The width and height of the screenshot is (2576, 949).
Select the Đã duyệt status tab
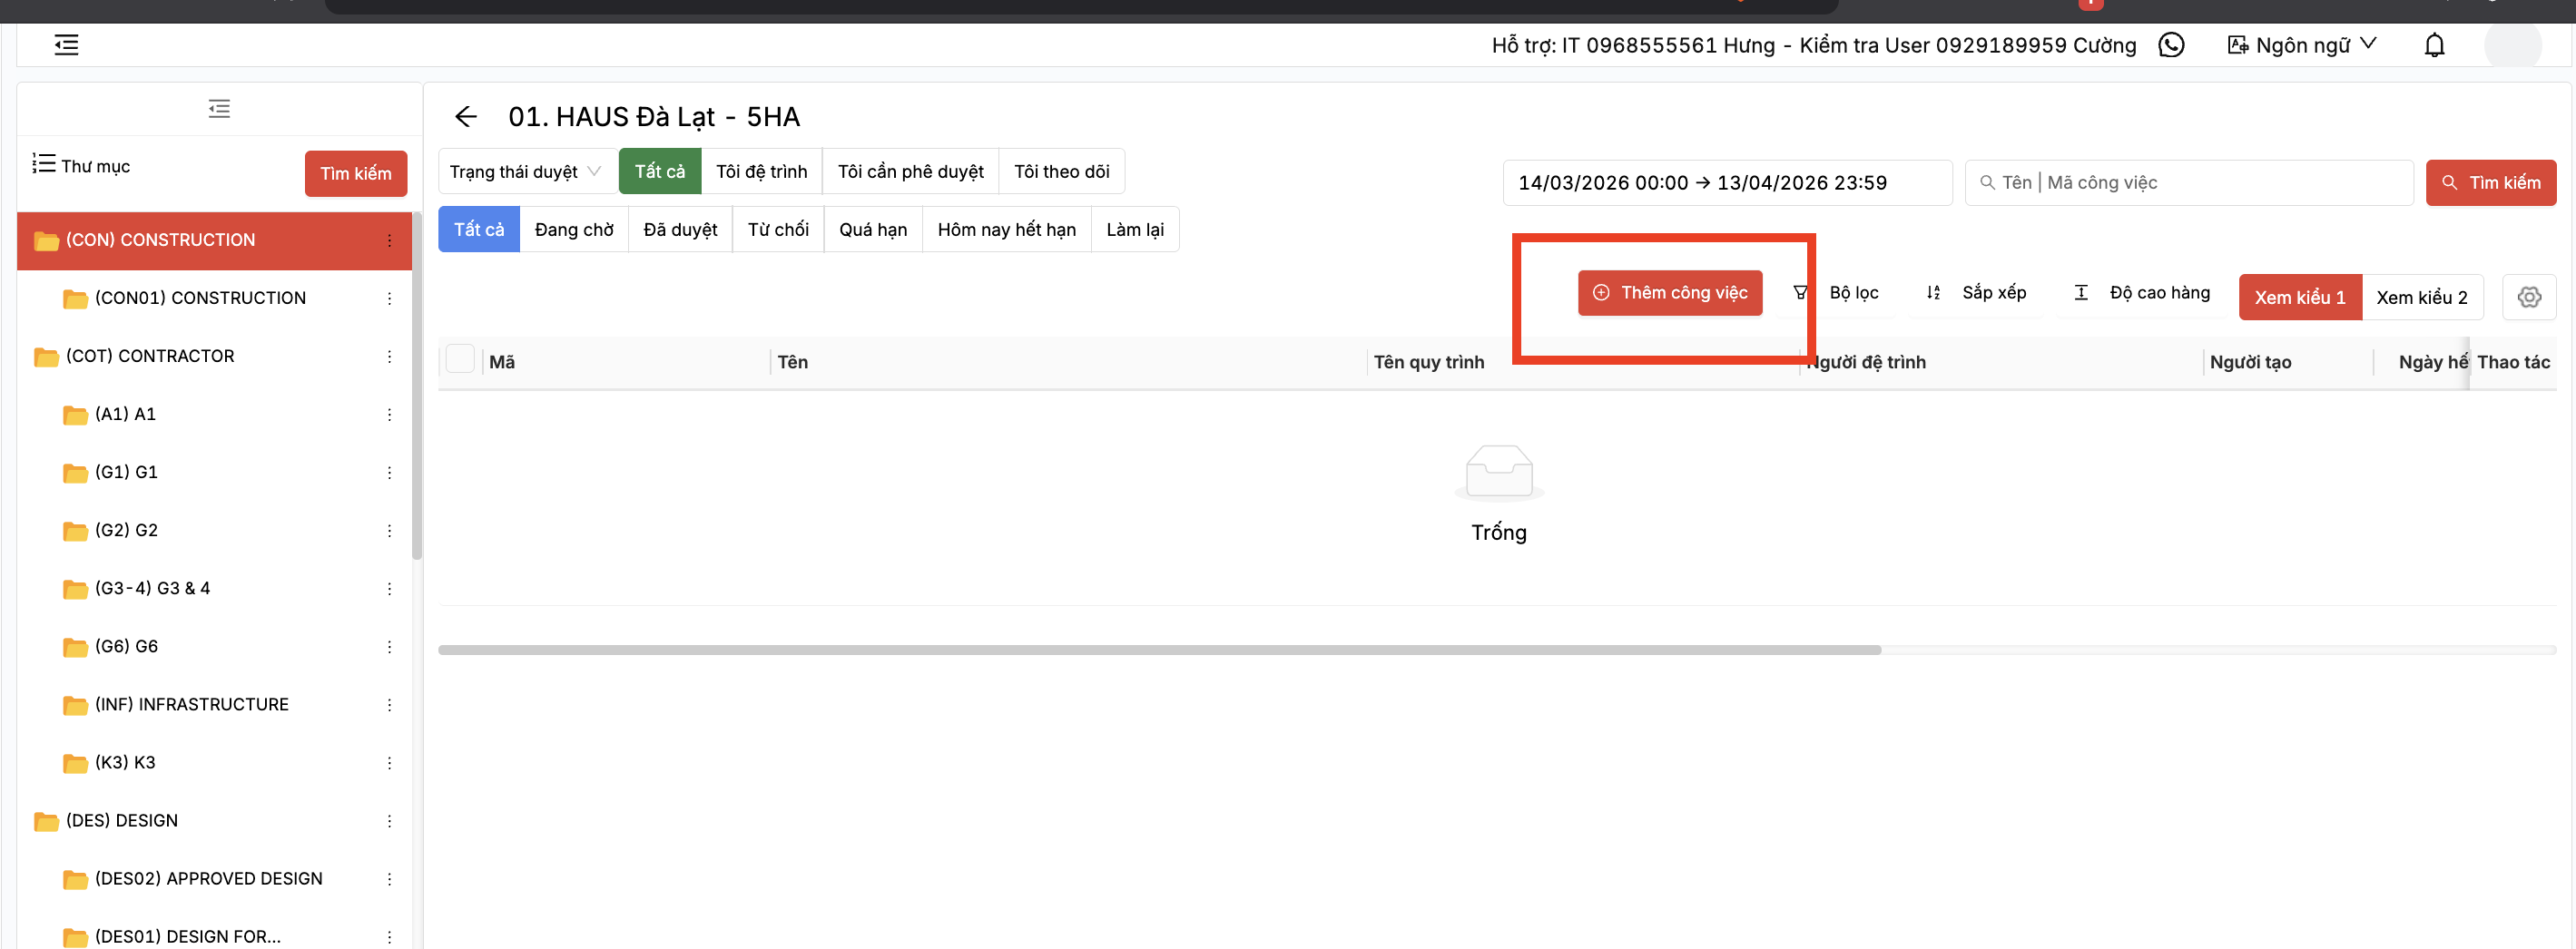point(680,229)
